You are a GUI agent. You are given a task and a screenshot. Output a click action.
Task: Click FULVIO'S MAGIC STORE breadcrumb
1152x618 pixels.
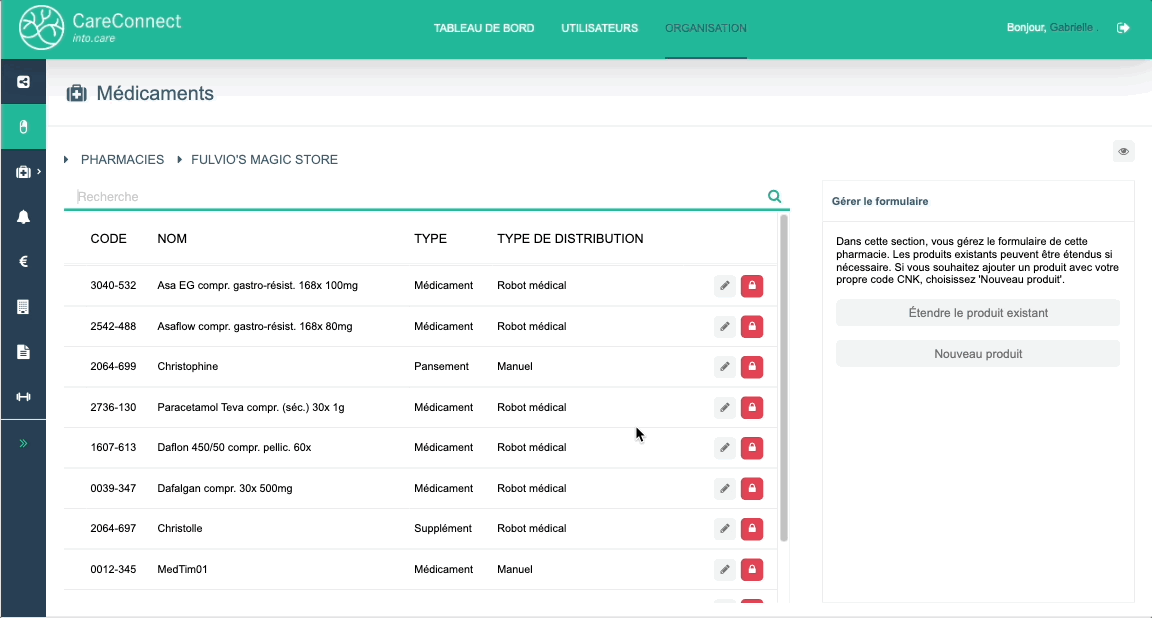click(x=264, y=159)
